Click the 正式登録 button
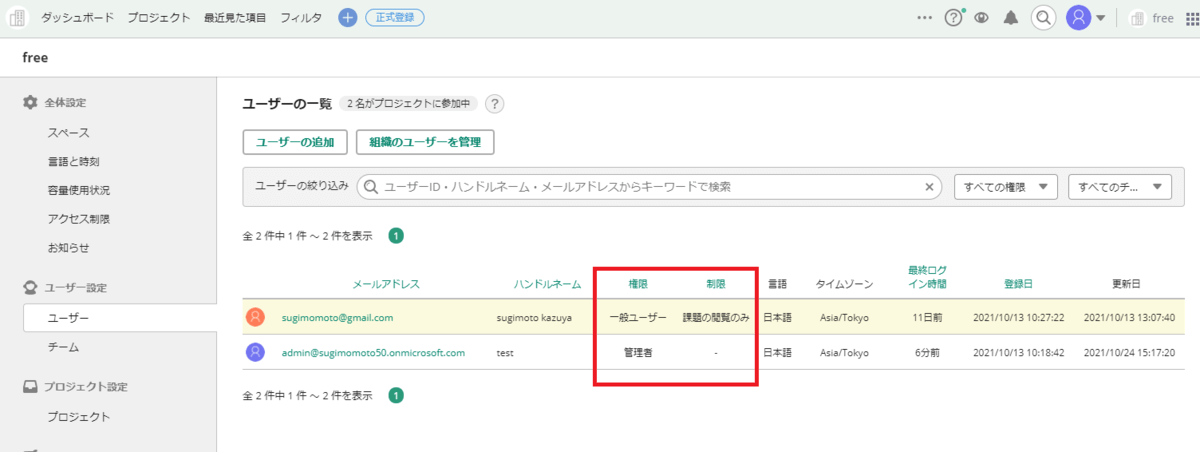 tap(394, 18)
